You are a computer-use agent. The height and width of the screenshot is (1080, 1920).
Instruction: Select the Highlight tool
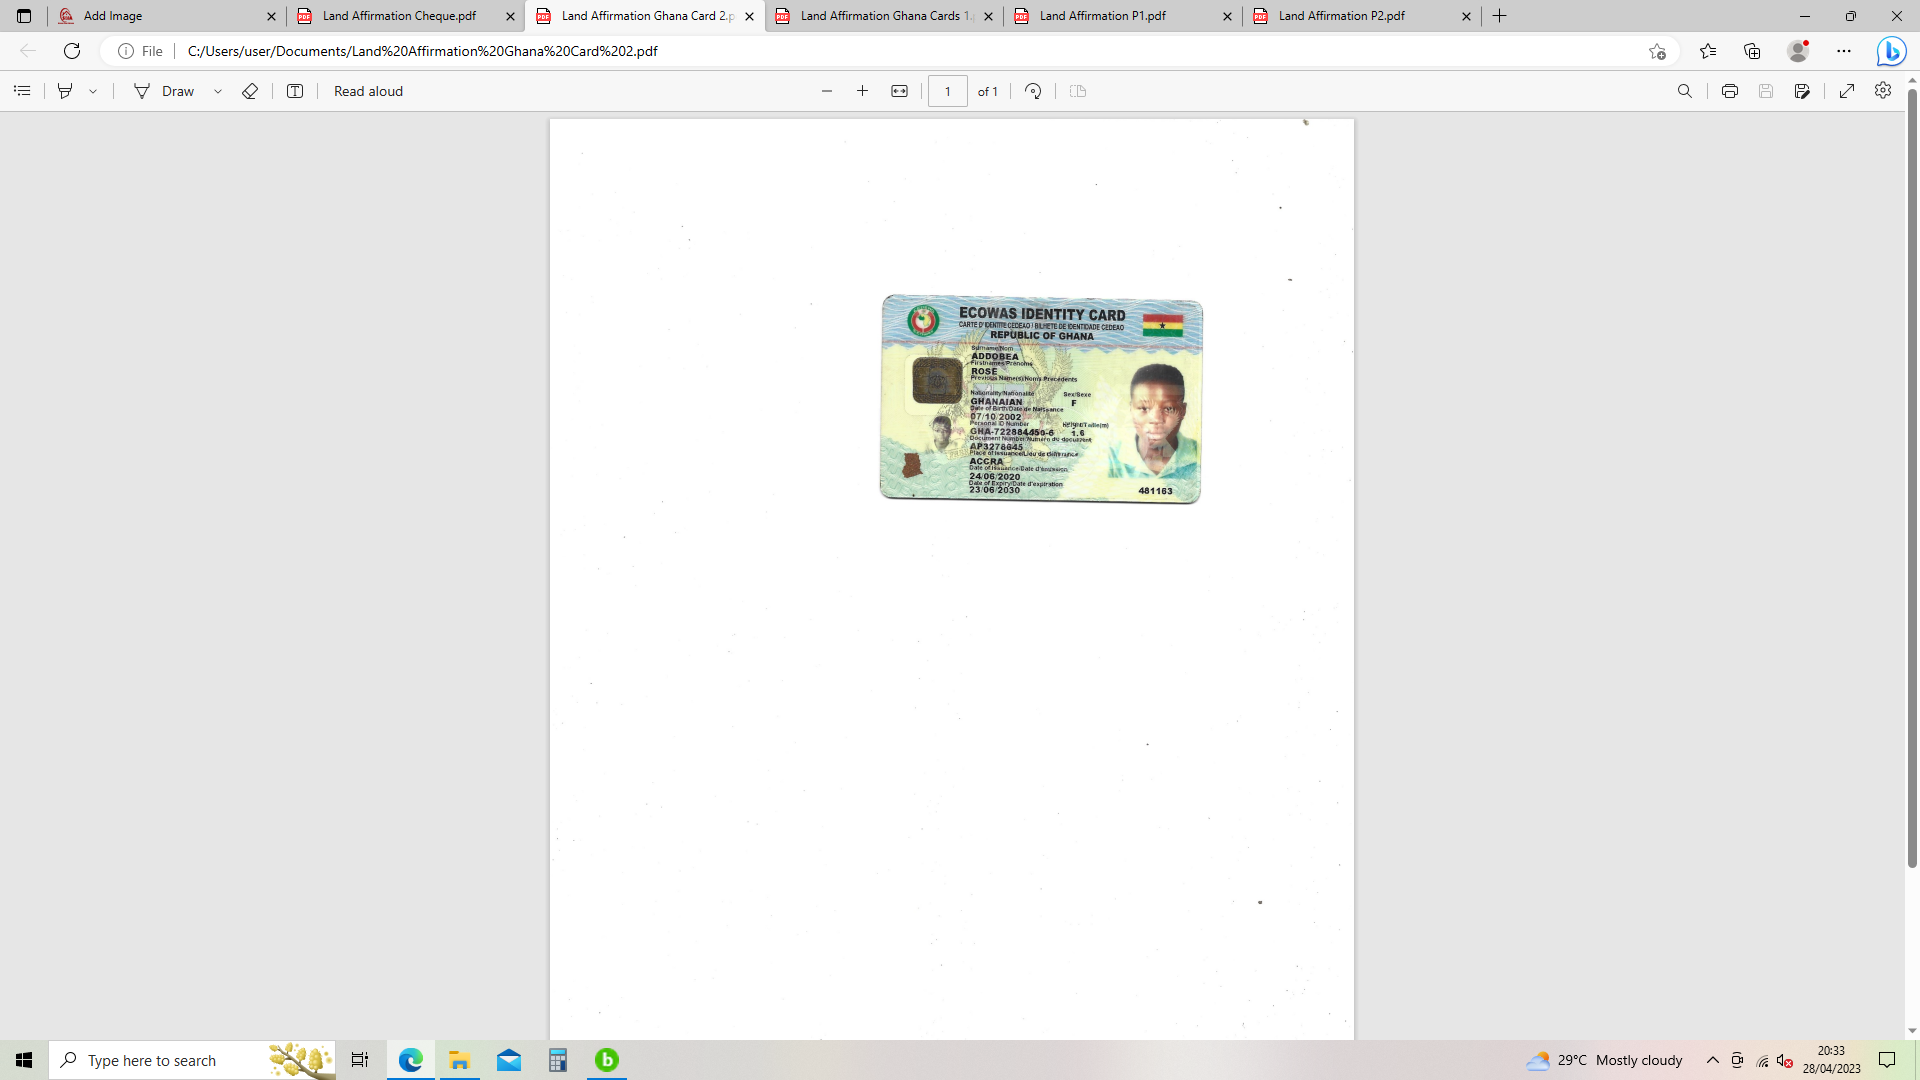click(x=65, y=91)
